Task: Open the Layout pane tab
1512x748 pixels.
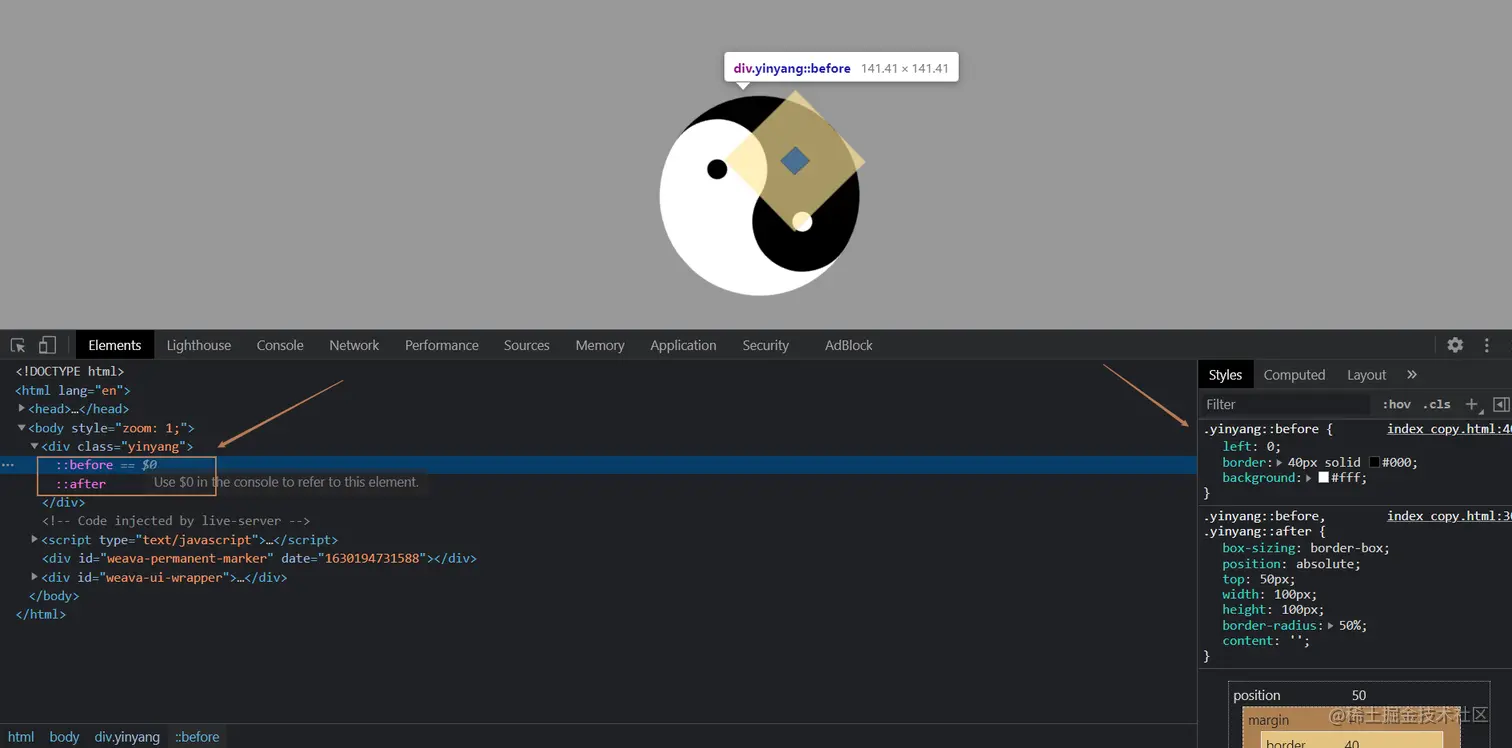Action: click(x=1366, y=375)
